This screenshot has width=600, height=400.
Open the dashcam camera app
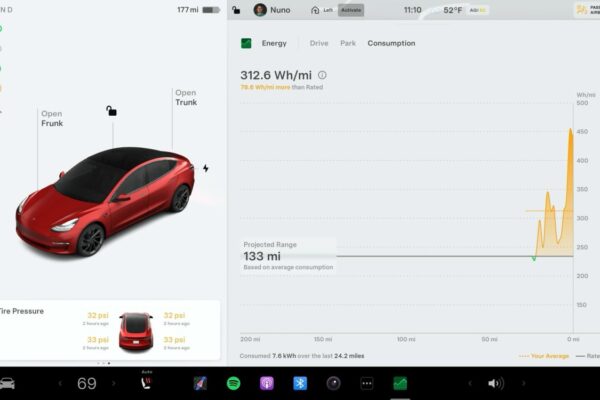333,383
